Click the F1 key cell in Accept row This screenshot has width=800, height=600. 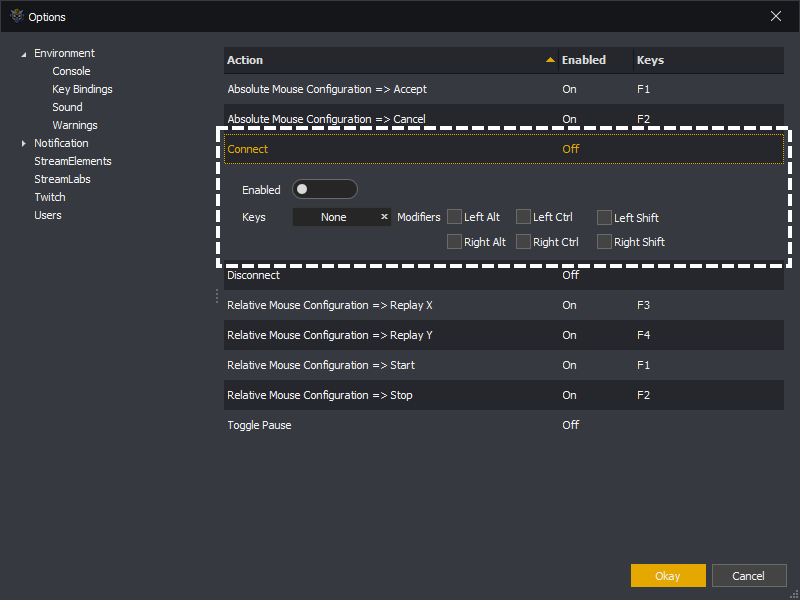pyautogui.click(x=643, y=89)
